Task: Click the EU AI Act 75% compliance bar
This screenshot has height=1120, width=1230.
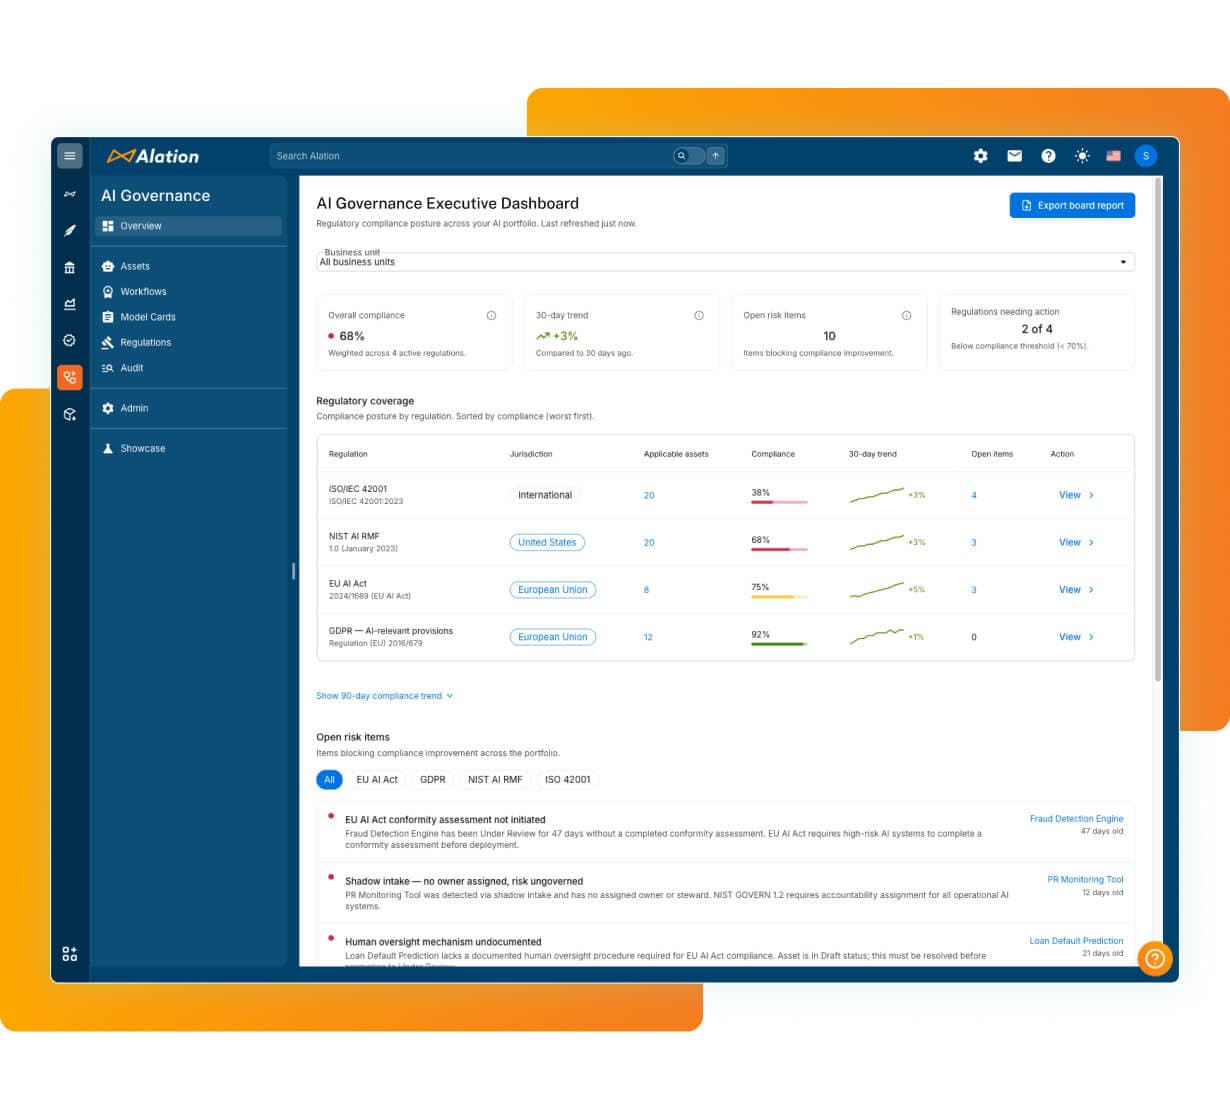Action: click(x=779, y=597)
